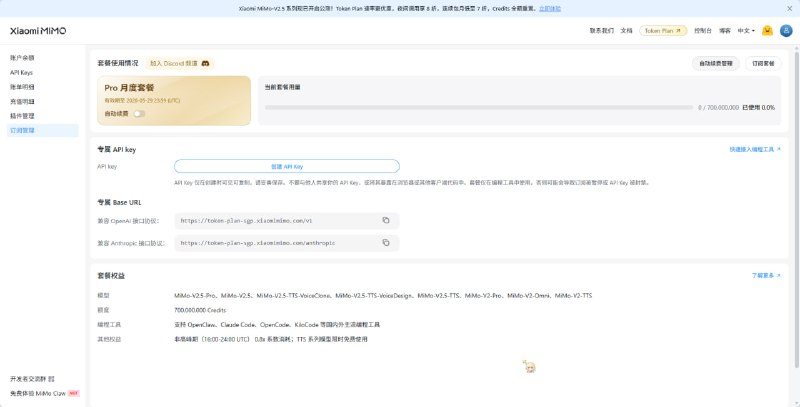Click the QR code icon beside 开发者交流群
Screen dimensions: 800x407
[52, 379]
